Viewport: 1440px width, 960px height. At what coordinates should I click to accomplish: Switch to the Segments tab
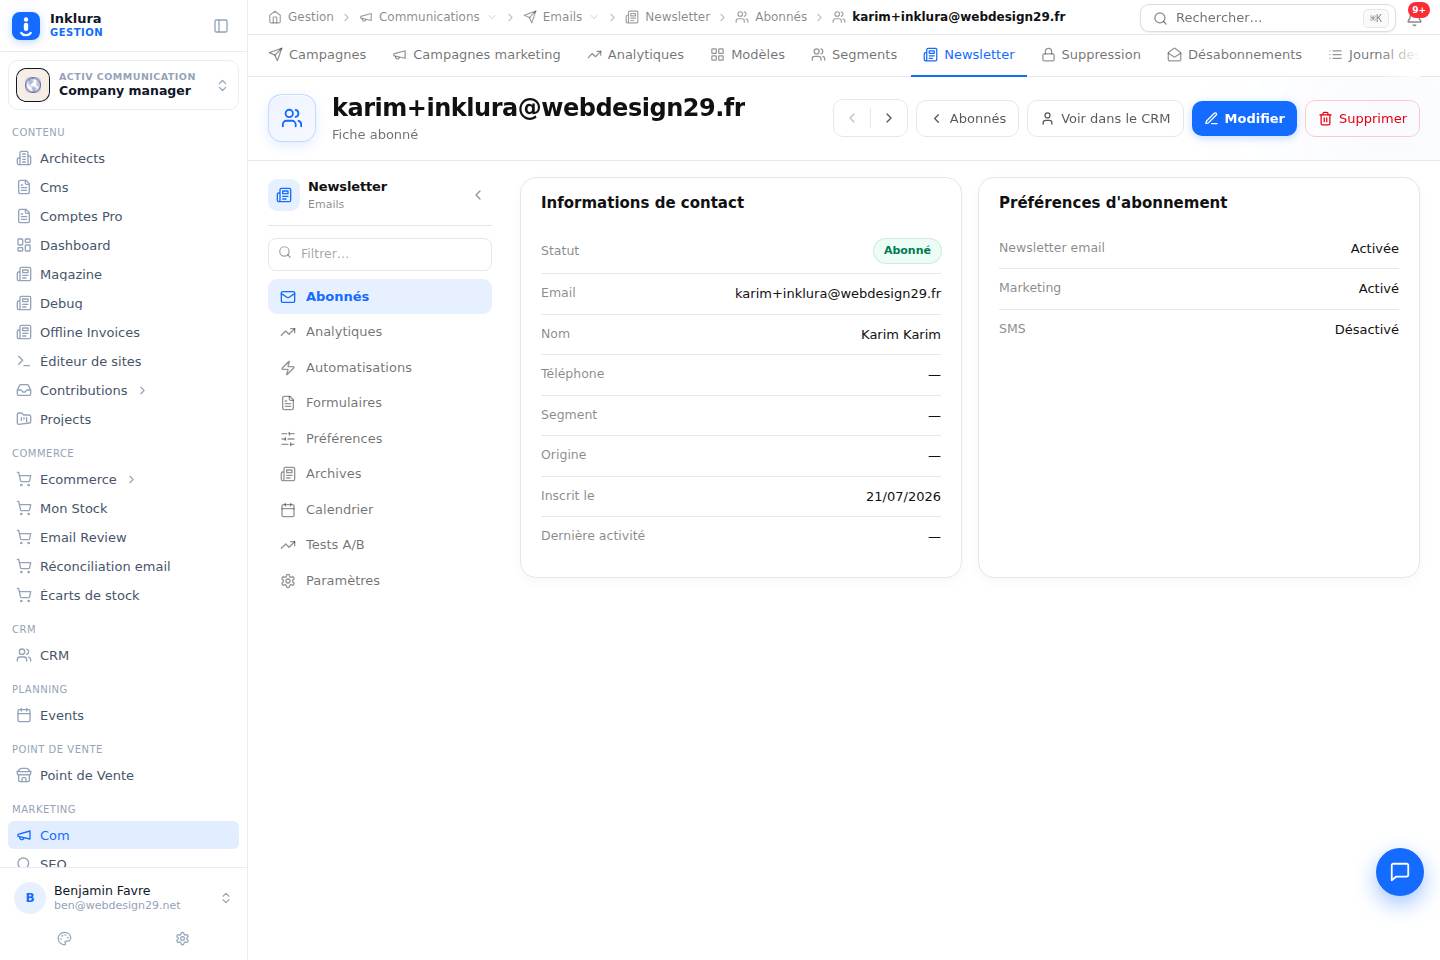pyautogui.click(x=854, y=54)
